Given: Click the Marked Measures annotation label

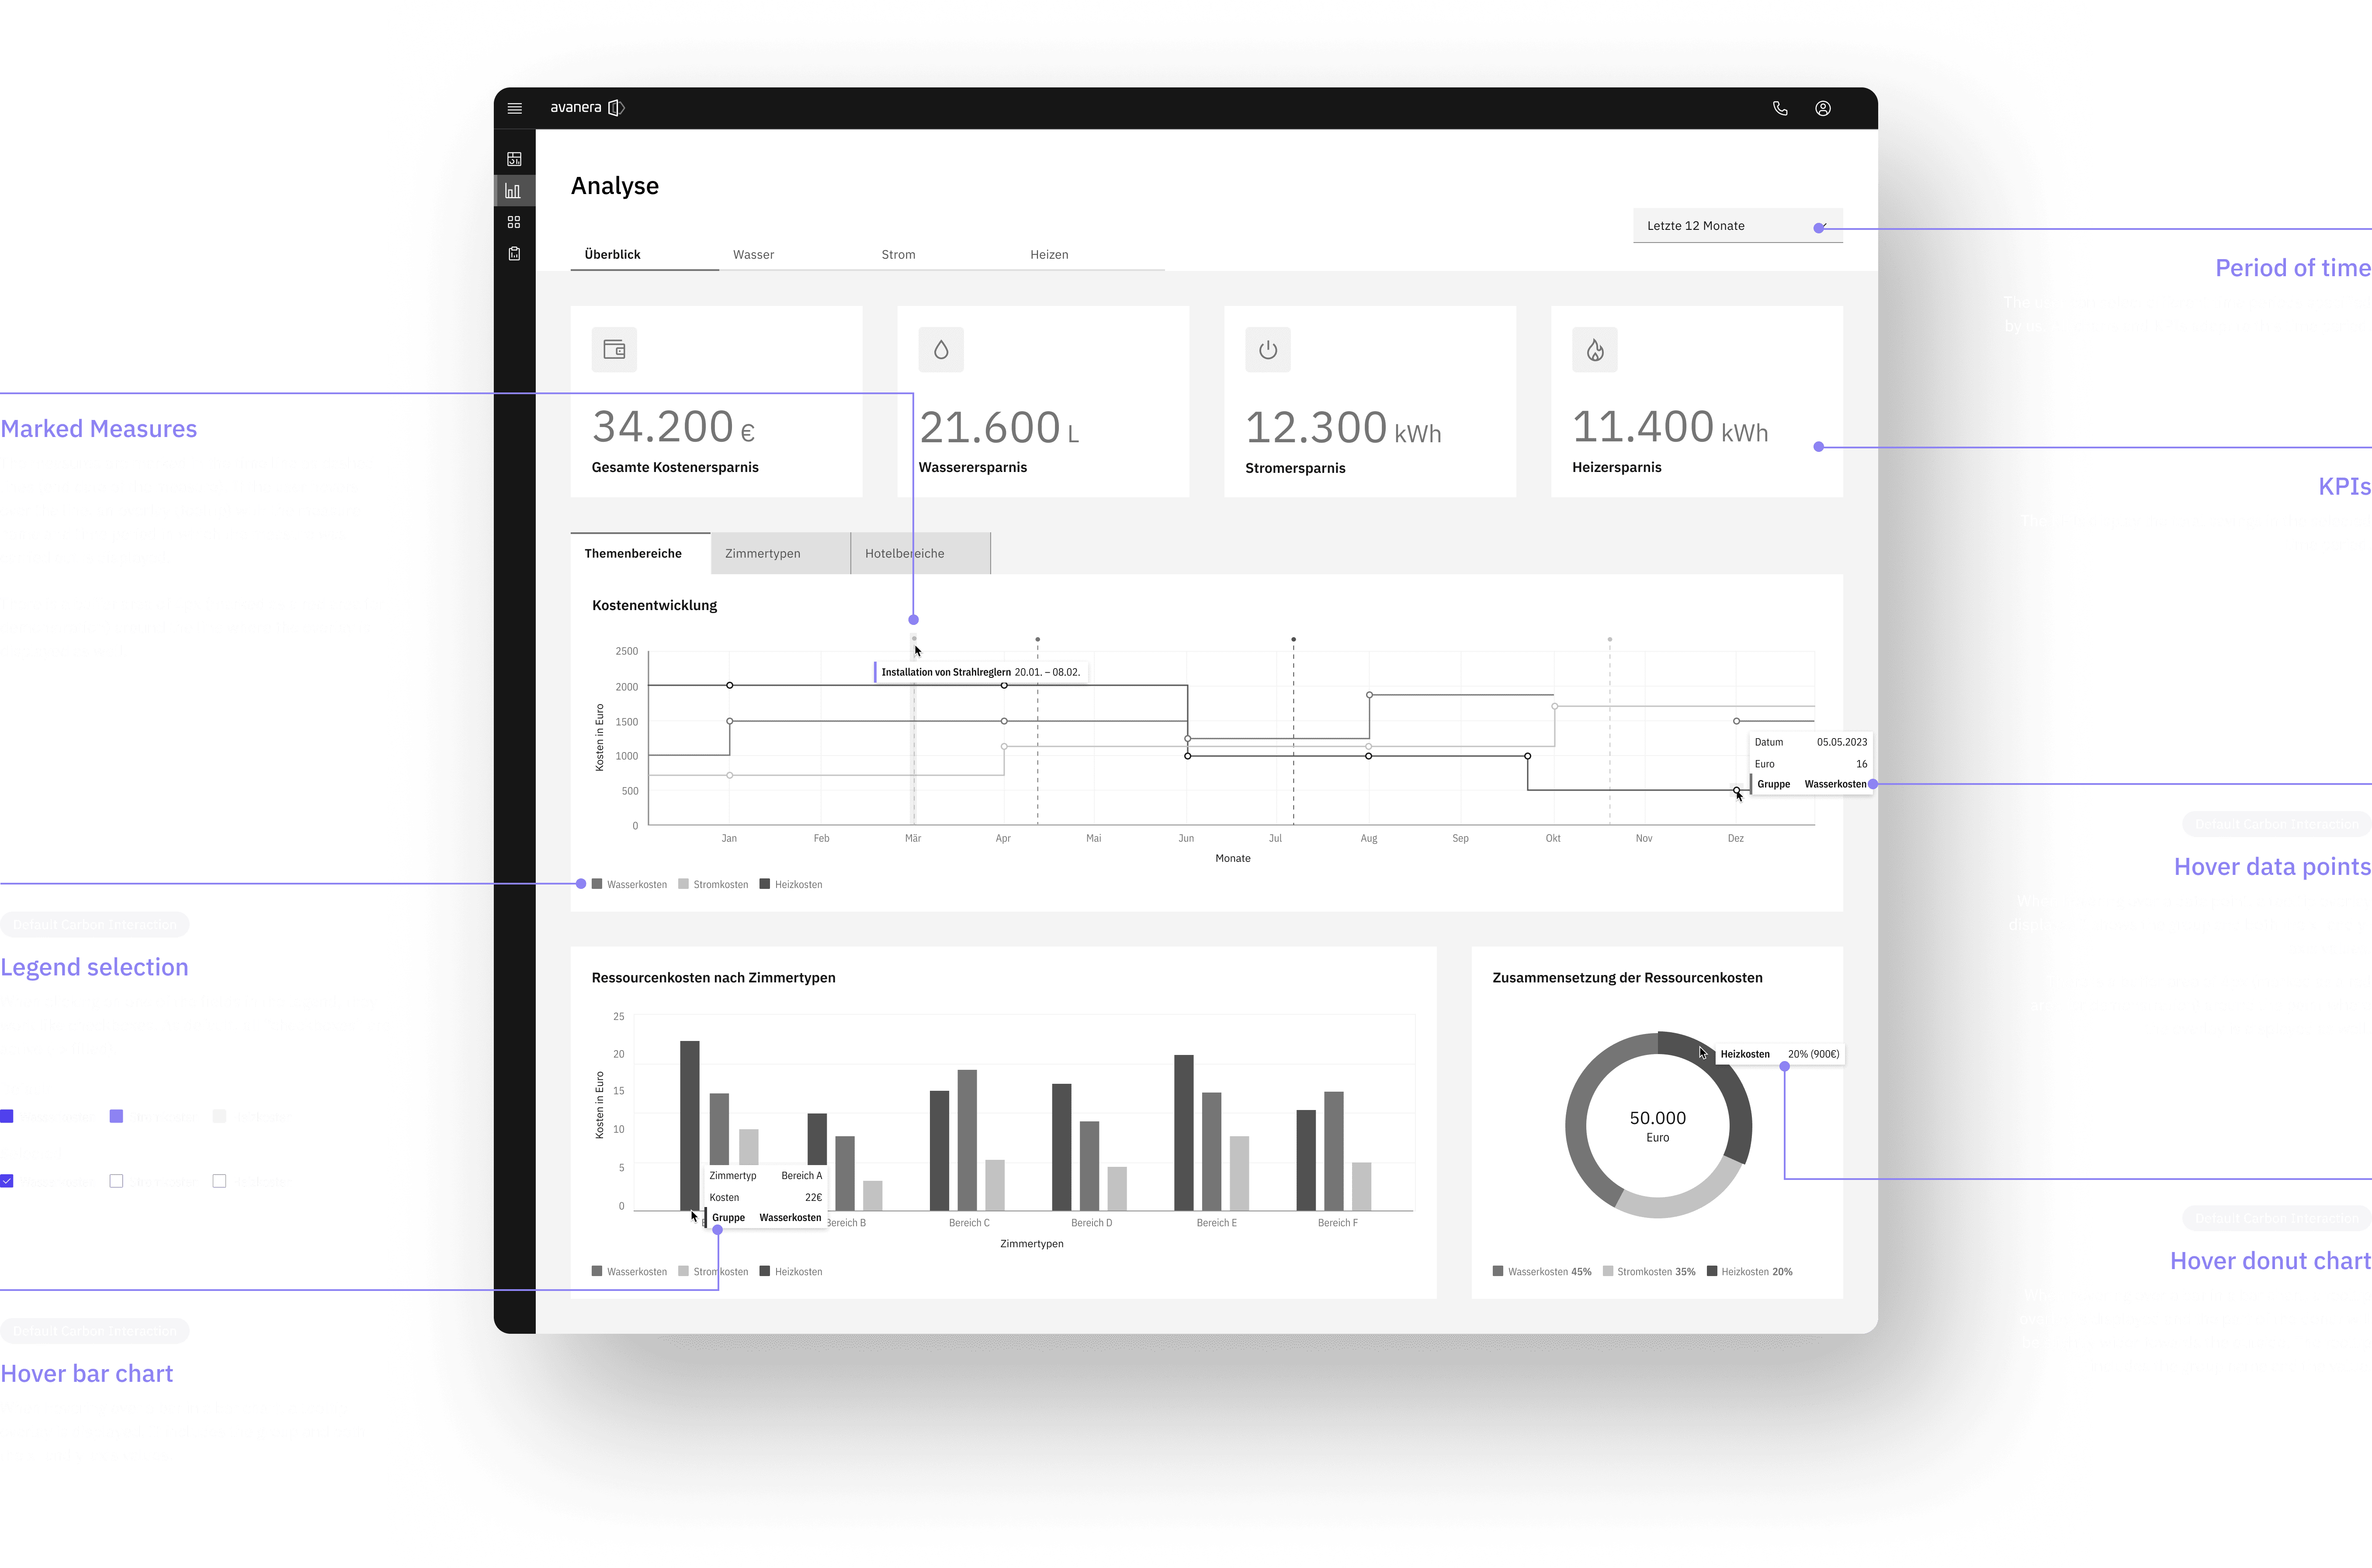Looking at the screenshot, I should (99, 429).
